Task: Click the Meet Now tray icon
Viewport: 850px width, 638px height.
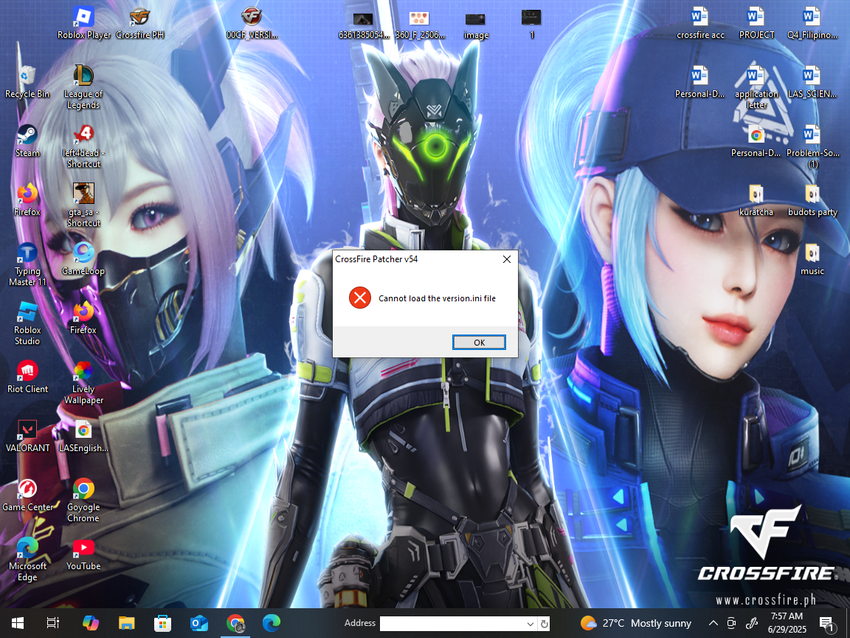Action: tap(731, 623)
